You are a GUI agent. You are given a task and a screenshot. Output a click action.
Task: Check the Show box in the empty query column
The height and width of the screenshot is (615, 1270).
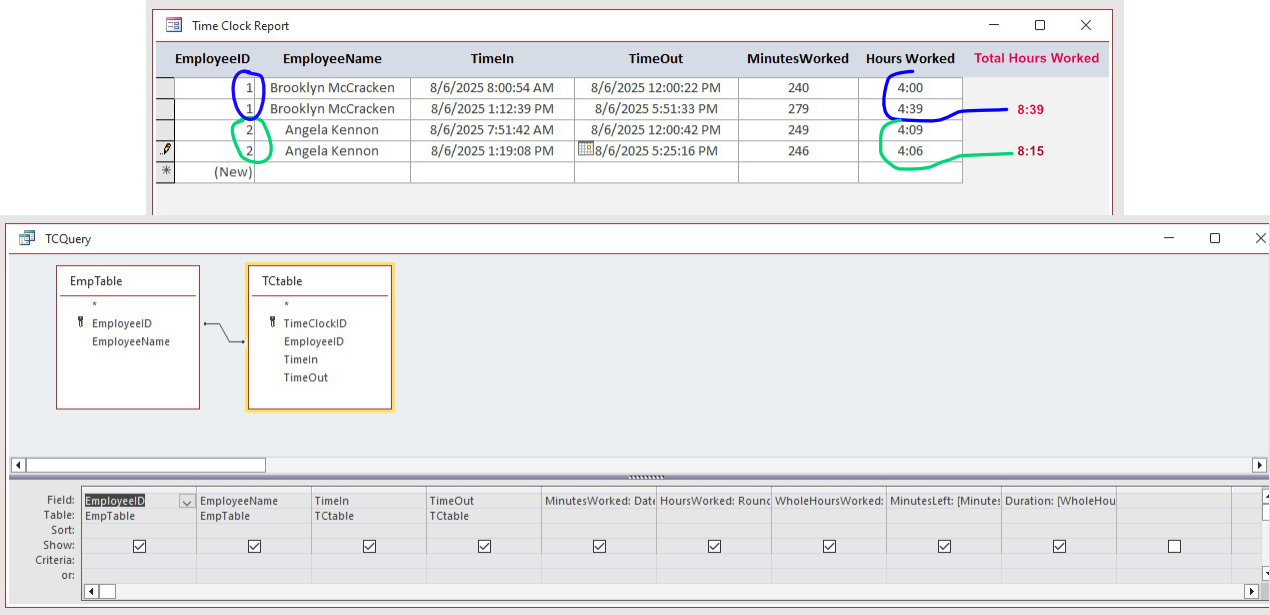point(1174,546)
